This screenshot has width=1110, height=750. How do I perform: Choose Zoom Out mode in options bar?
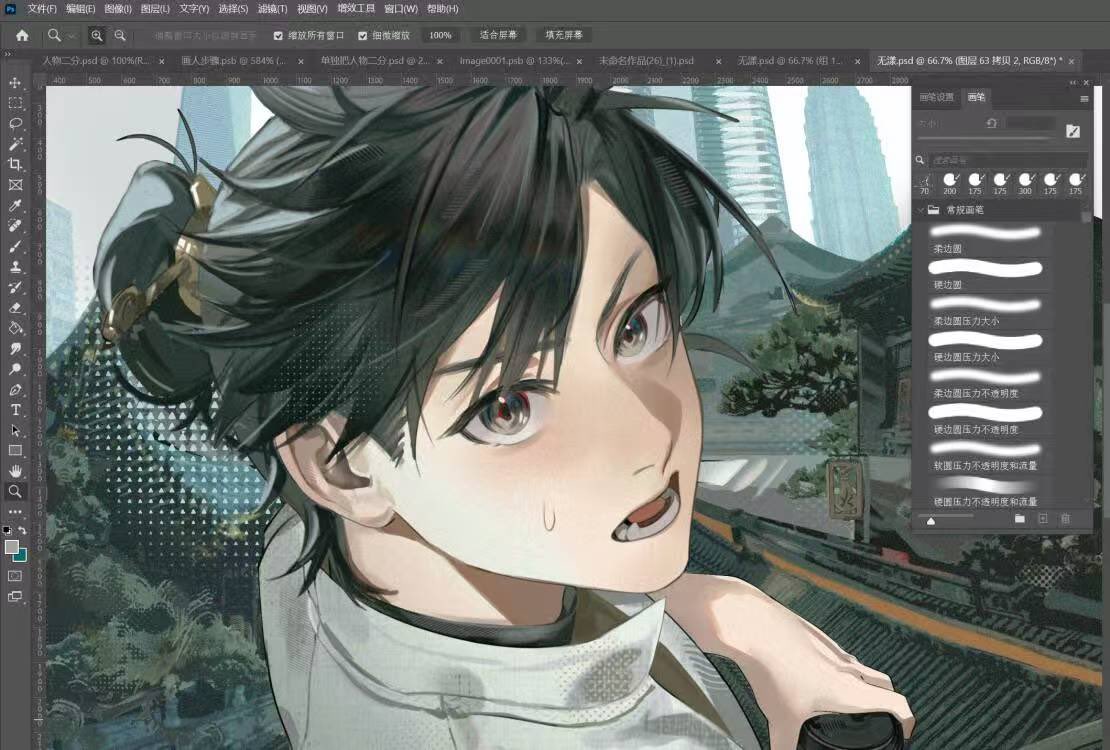(120, 35)
